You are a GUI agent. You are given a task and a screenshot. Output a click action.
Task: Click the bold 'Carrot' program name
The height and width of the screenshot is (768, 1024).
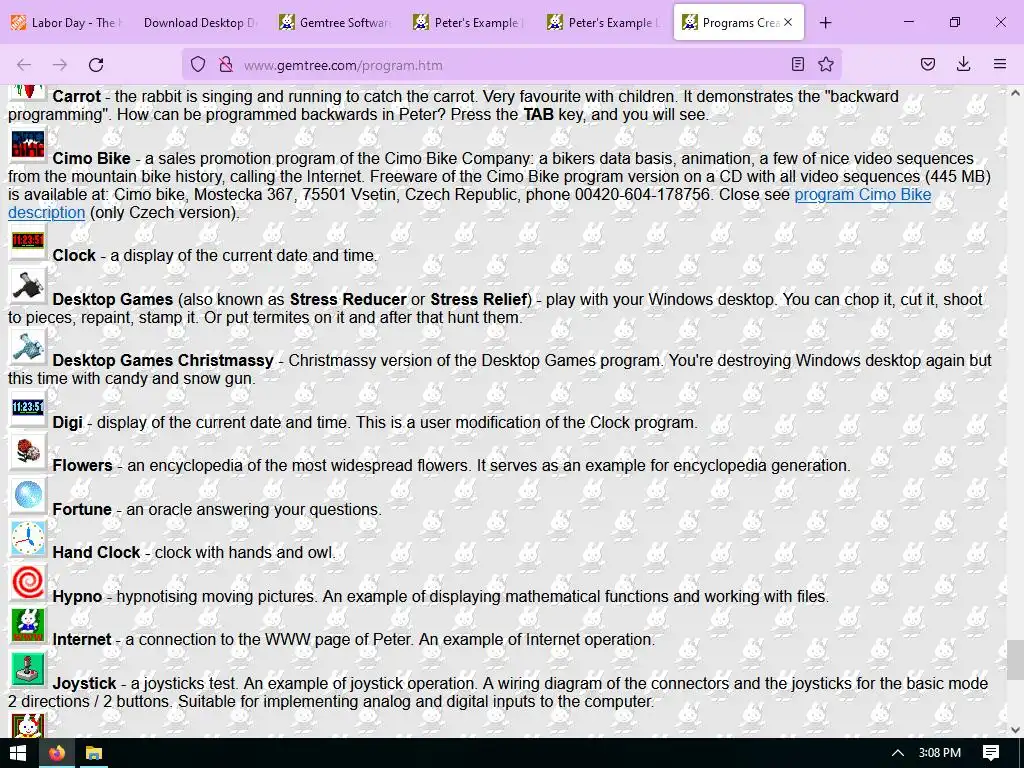tap(76, 97)
